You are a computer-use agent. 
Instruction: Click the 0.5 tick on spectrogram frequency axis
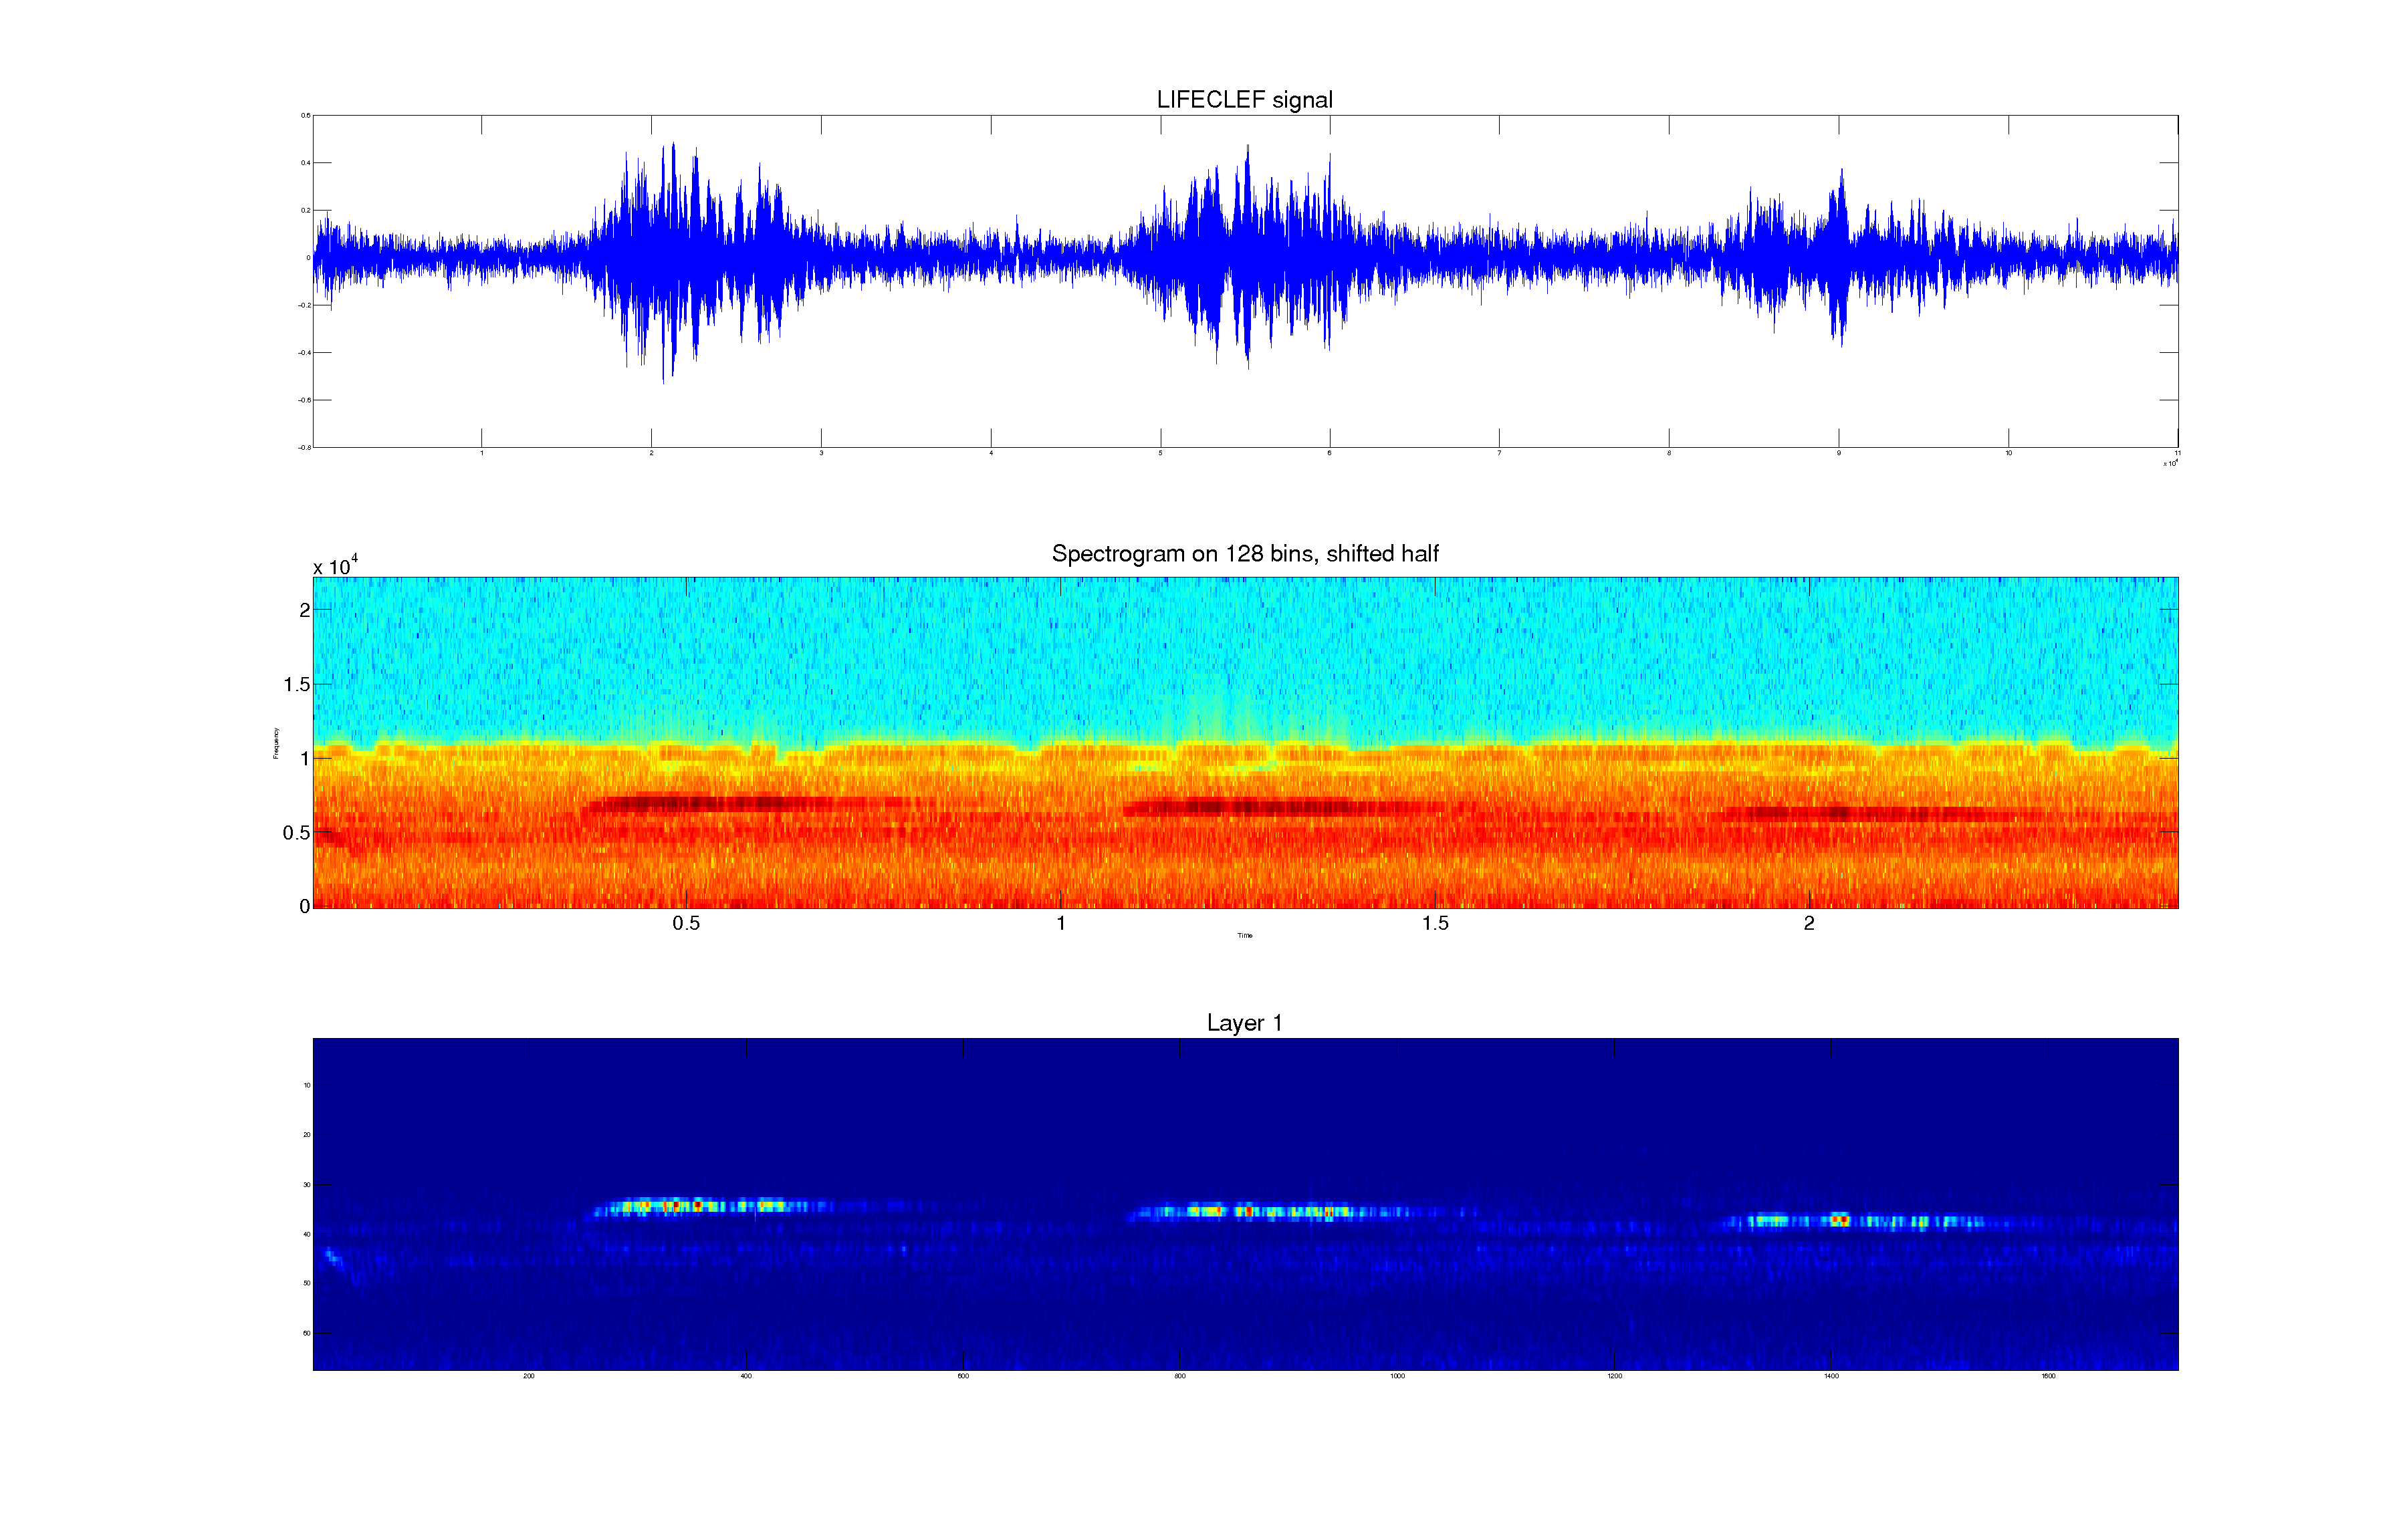pyautogui.click(x=296, y=833)
